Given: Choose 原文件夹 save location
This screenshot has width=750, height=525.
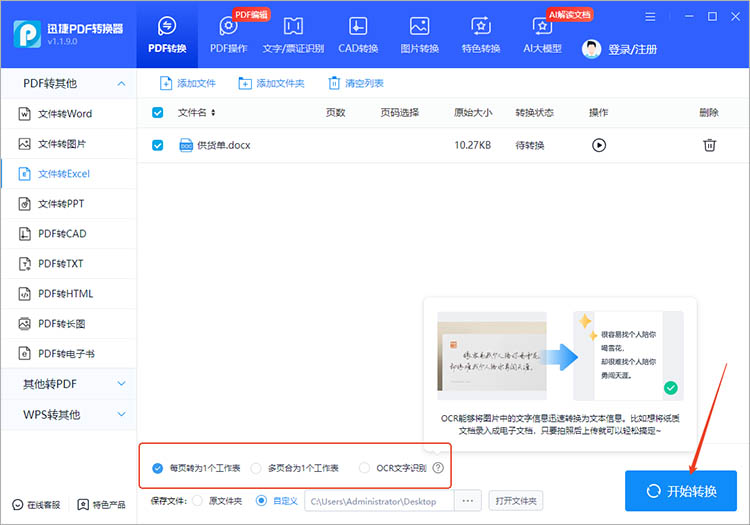Looking at the screenshot, I should click(x=197, y=501).
